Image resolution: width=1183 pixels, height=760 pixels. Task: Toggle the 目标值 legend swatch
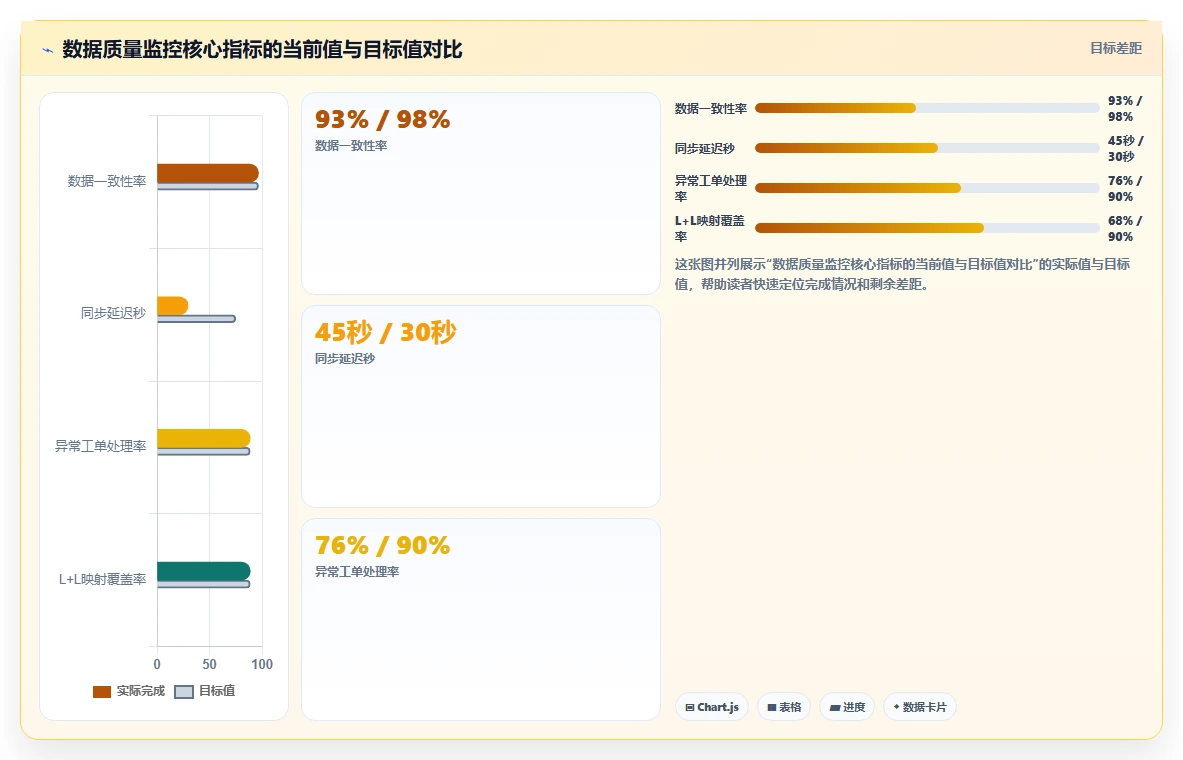(x=184, y=691)
